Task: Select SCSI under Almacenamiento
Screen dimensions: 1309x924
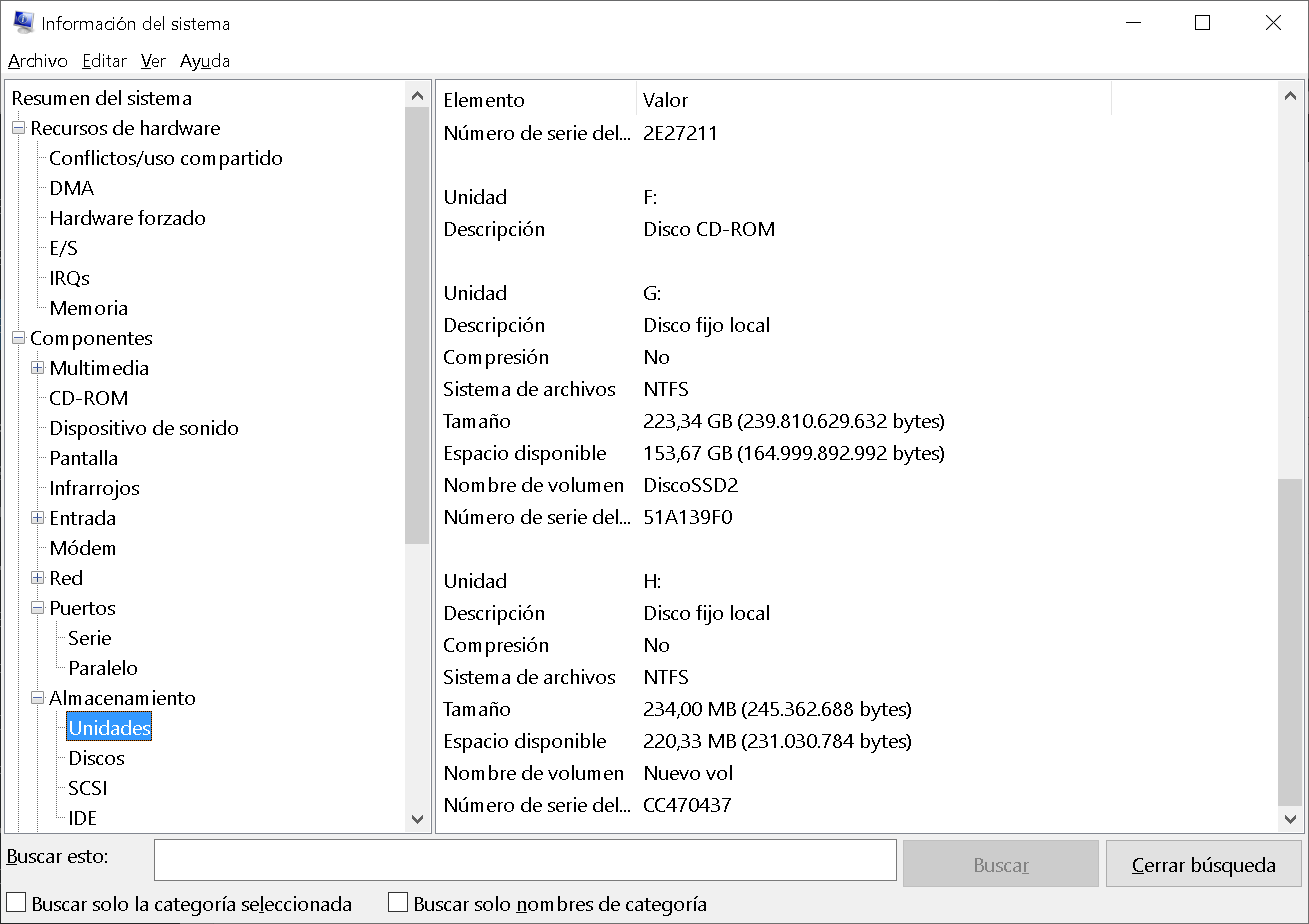Action: point(86,788)
